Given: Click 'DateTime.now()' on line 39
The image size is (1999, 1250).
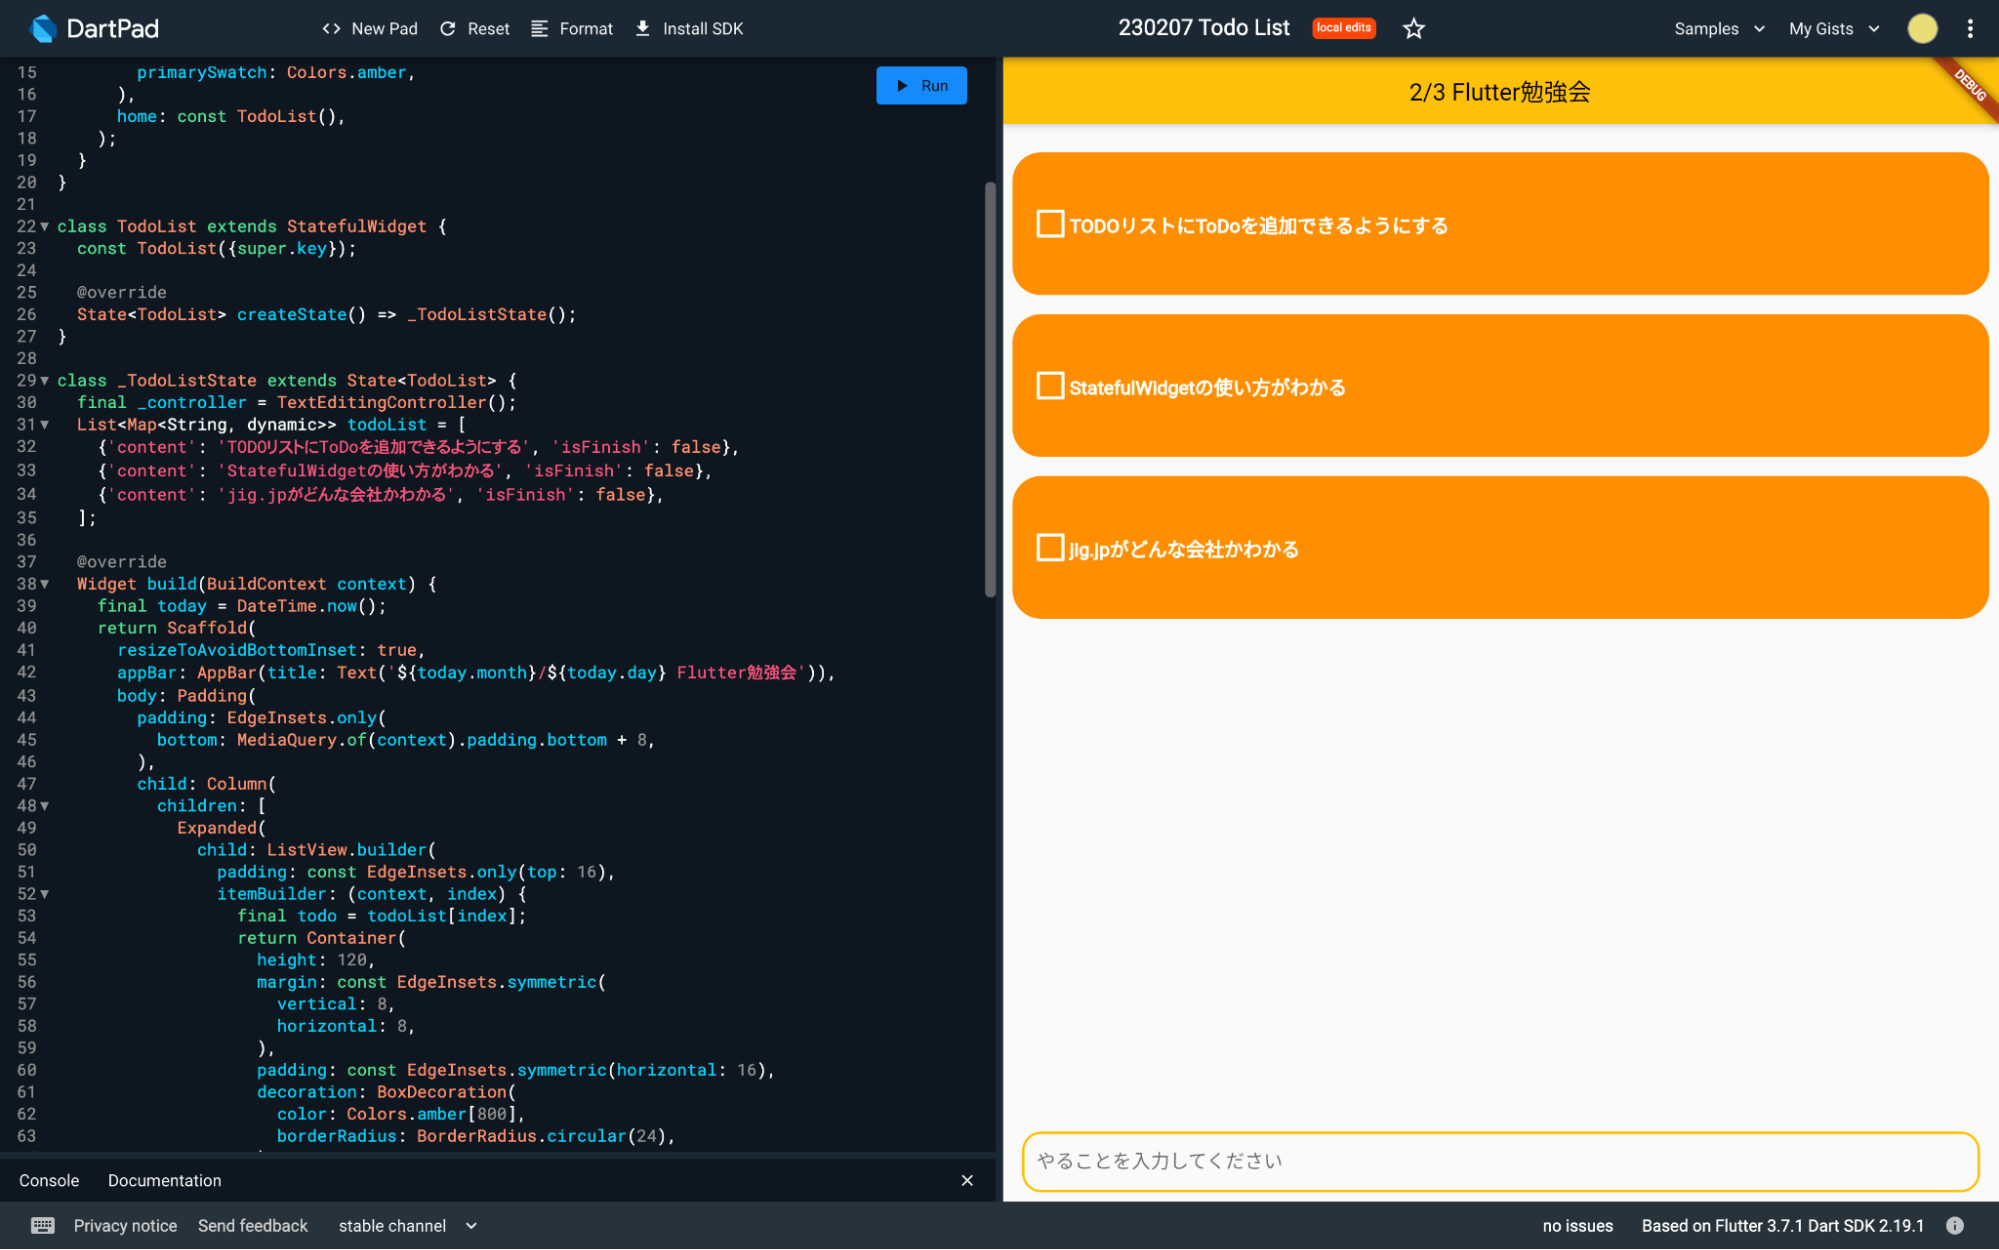Looking at the screenshot, I should pyautogui.click(x=306, y=606).
